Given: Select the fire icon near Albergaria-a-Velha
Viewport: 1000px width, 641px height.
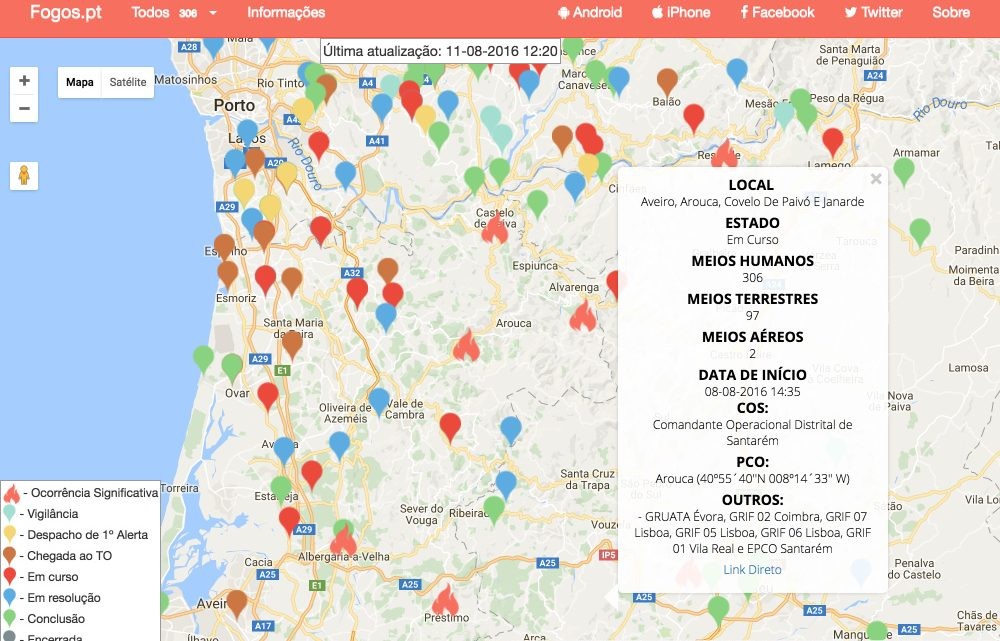Looking at the screenshot, I should (343, 541).
